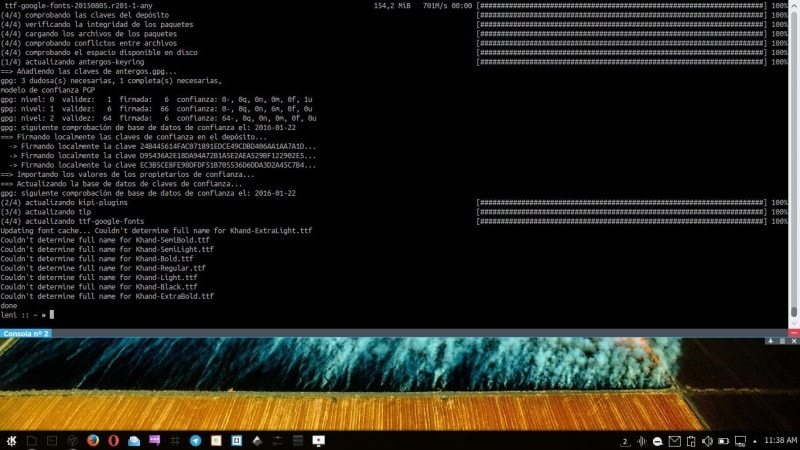Viewport: 800px width, 450px height.
Task: Open the file manager taskbar icon
Action: (x=31, y=441)
